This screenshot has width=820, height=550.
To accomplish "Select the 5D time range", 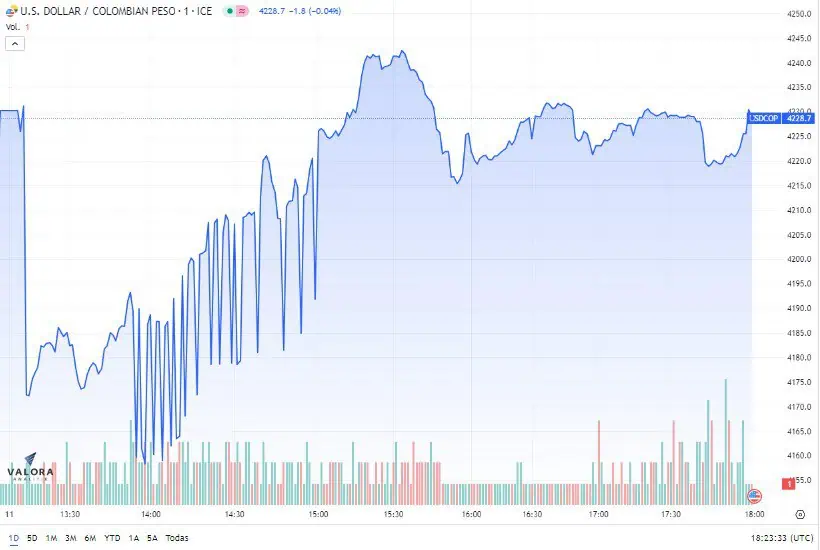I will [32, 538].
